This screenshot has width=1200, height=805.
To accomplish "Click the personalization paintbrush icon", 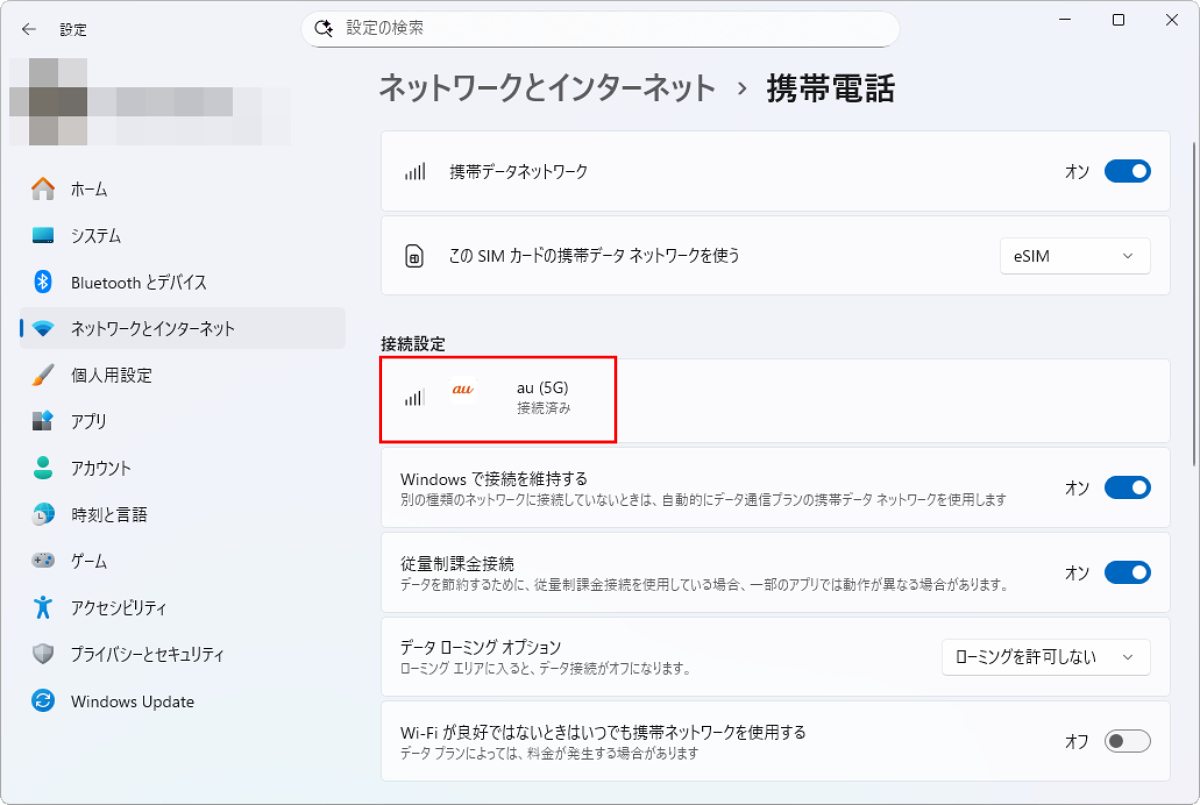I will click(x=43, y=375).
